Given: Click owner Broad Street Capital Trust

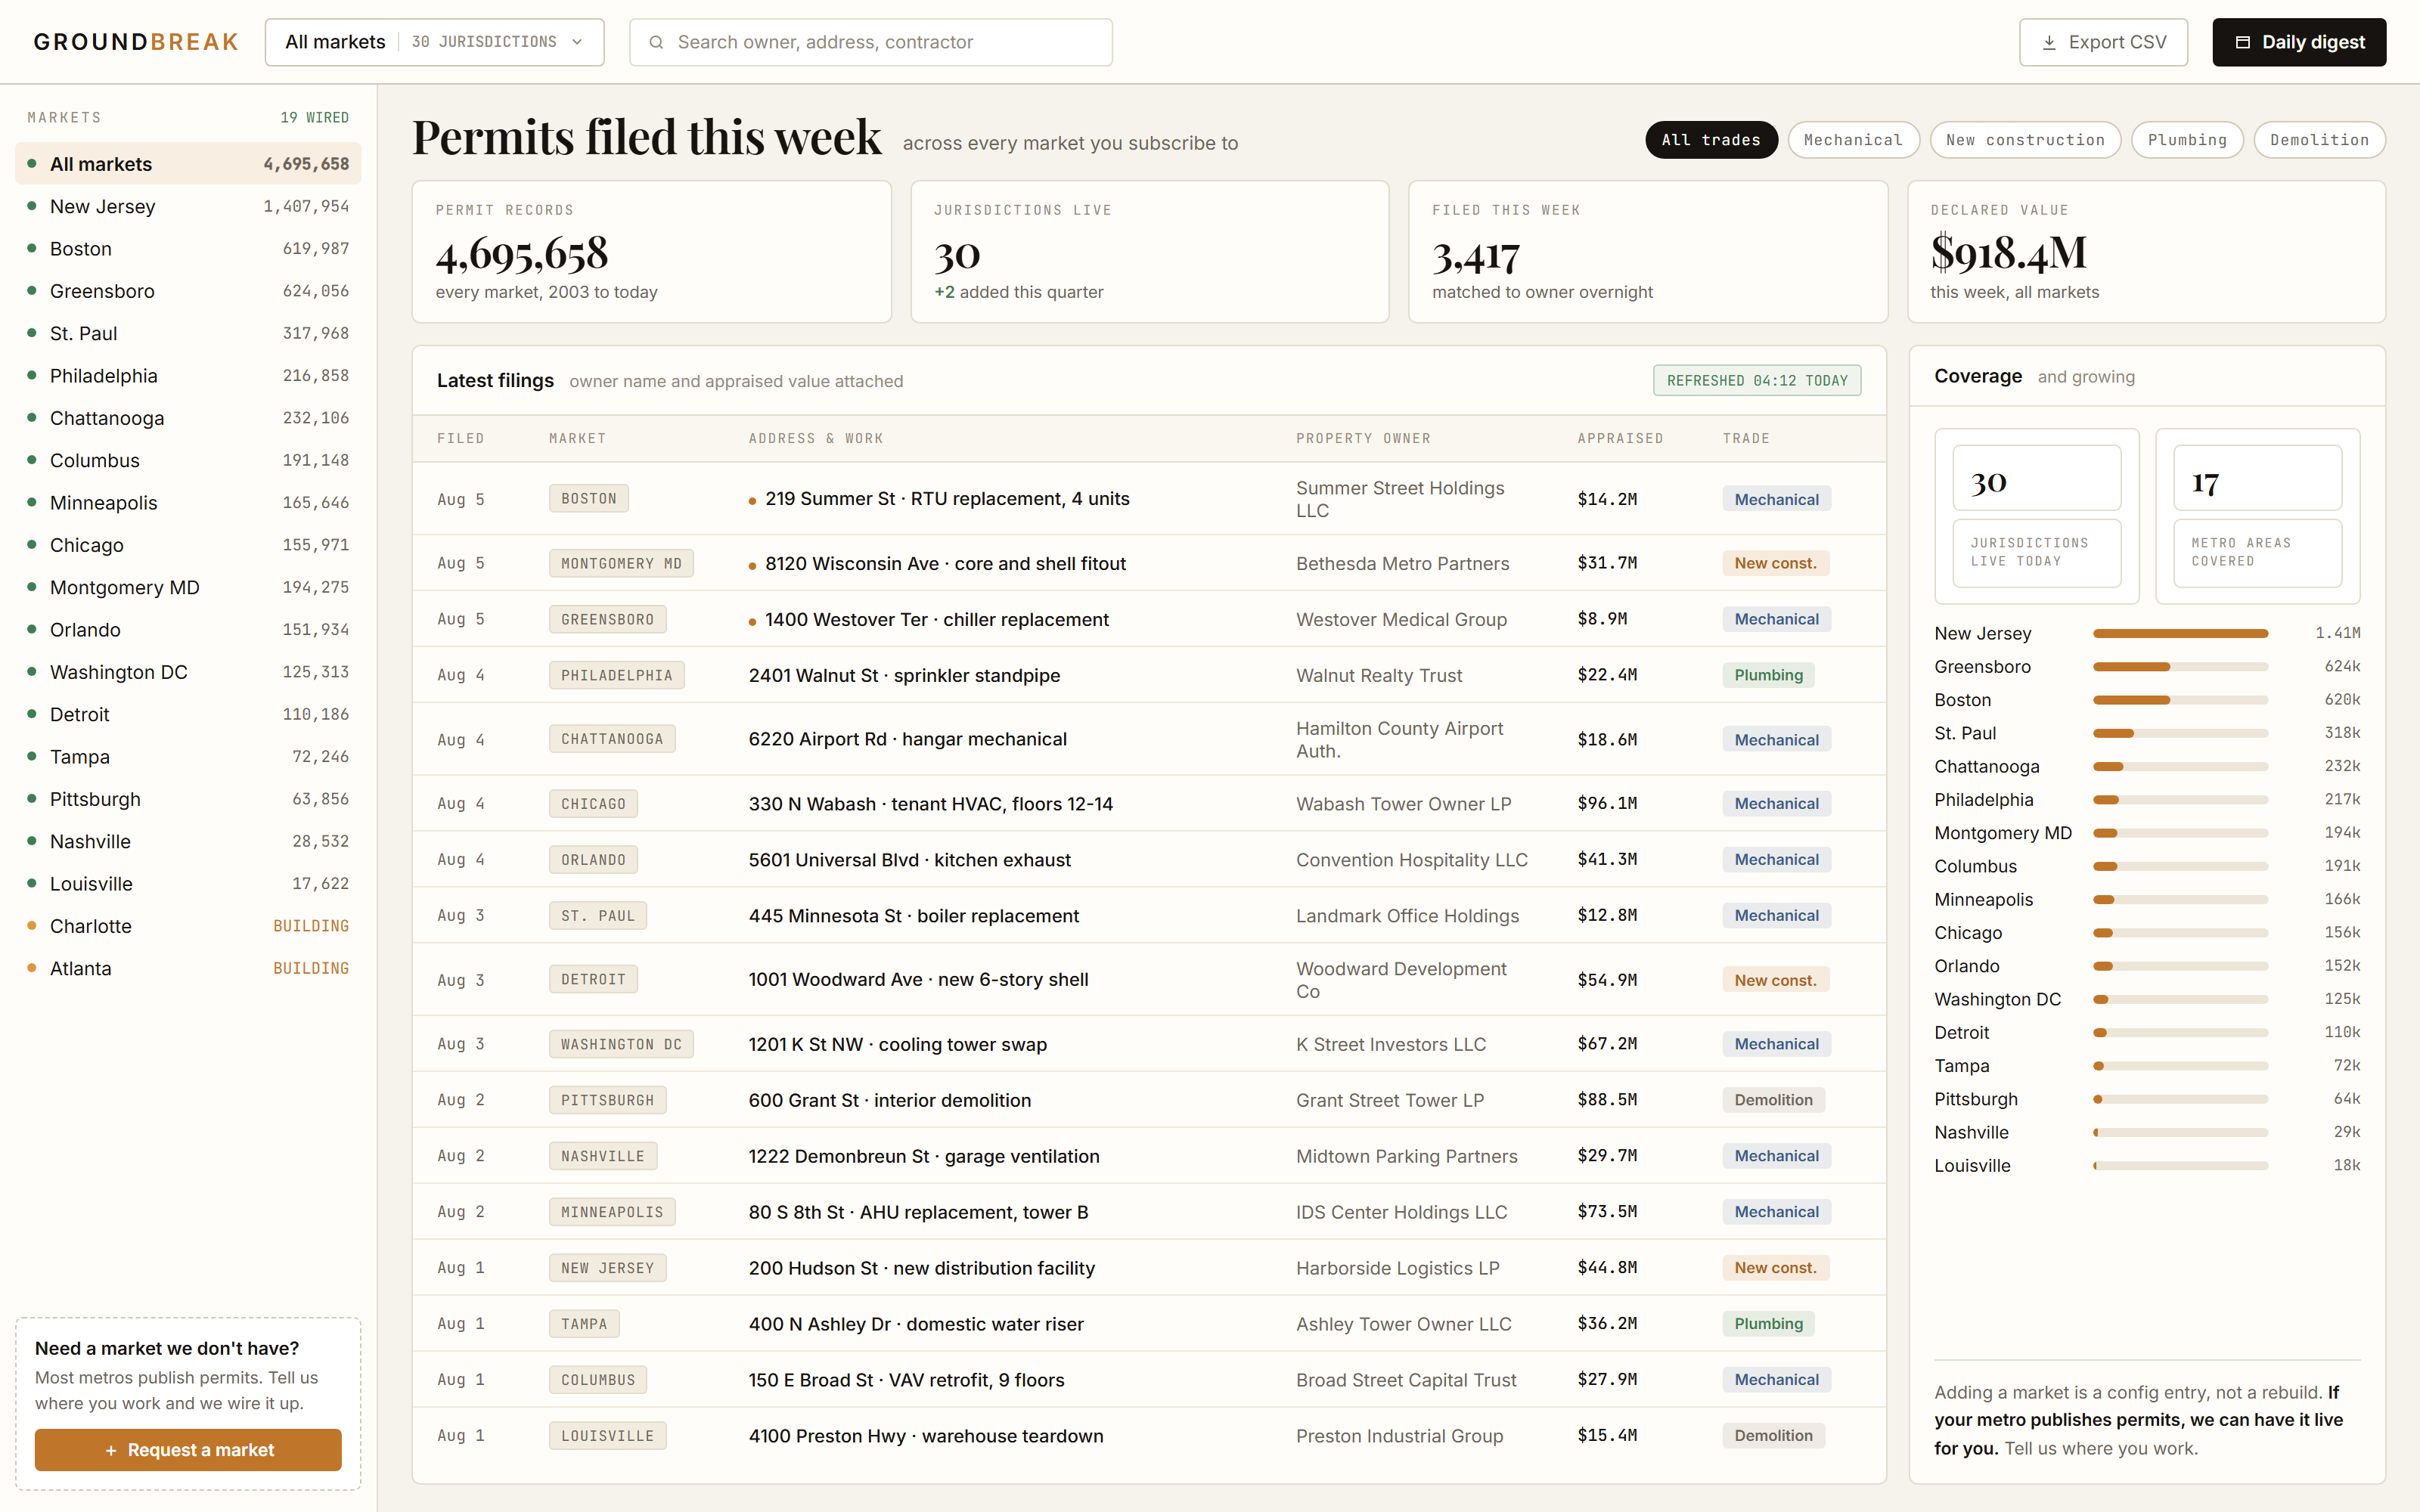Looking at the screenshot, I should click(x=1405, y=1380).
